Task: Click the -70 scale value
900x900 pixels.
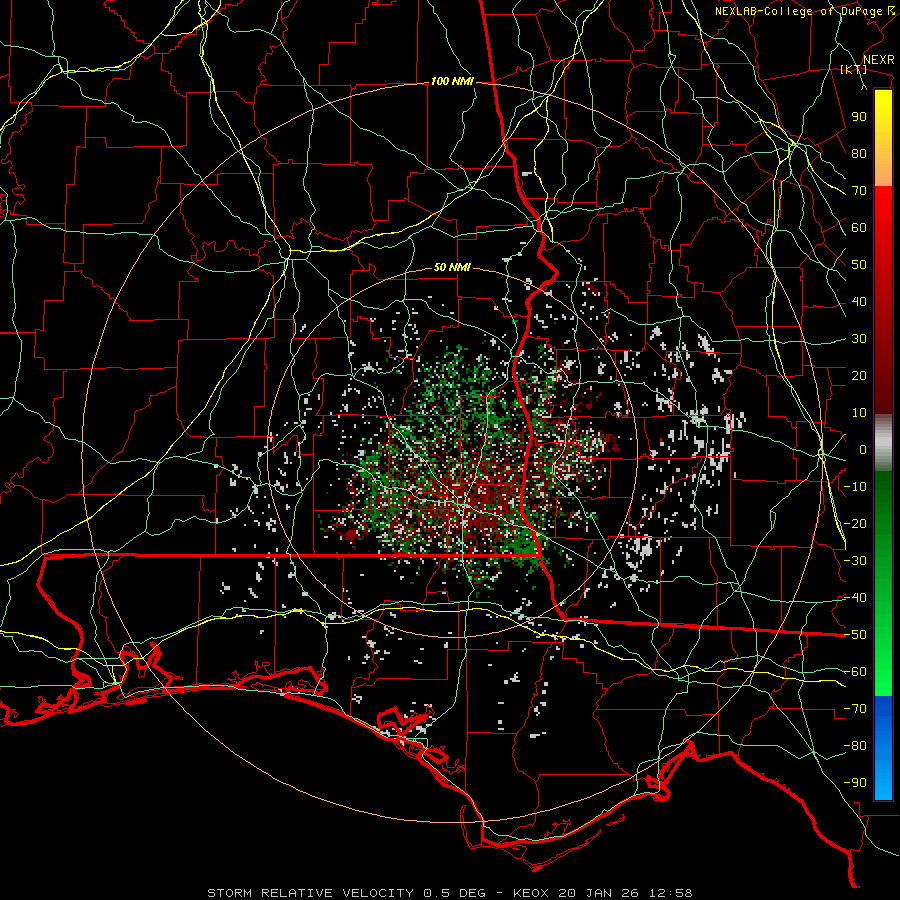Action: click(x=855, y=709)
